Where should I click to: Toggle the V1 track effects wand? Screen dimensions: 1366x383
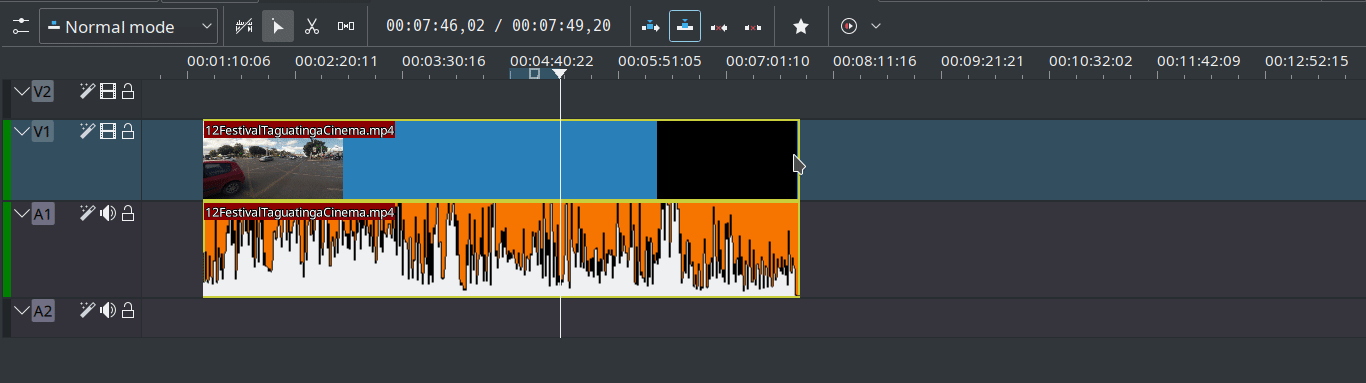click(88, 131)
